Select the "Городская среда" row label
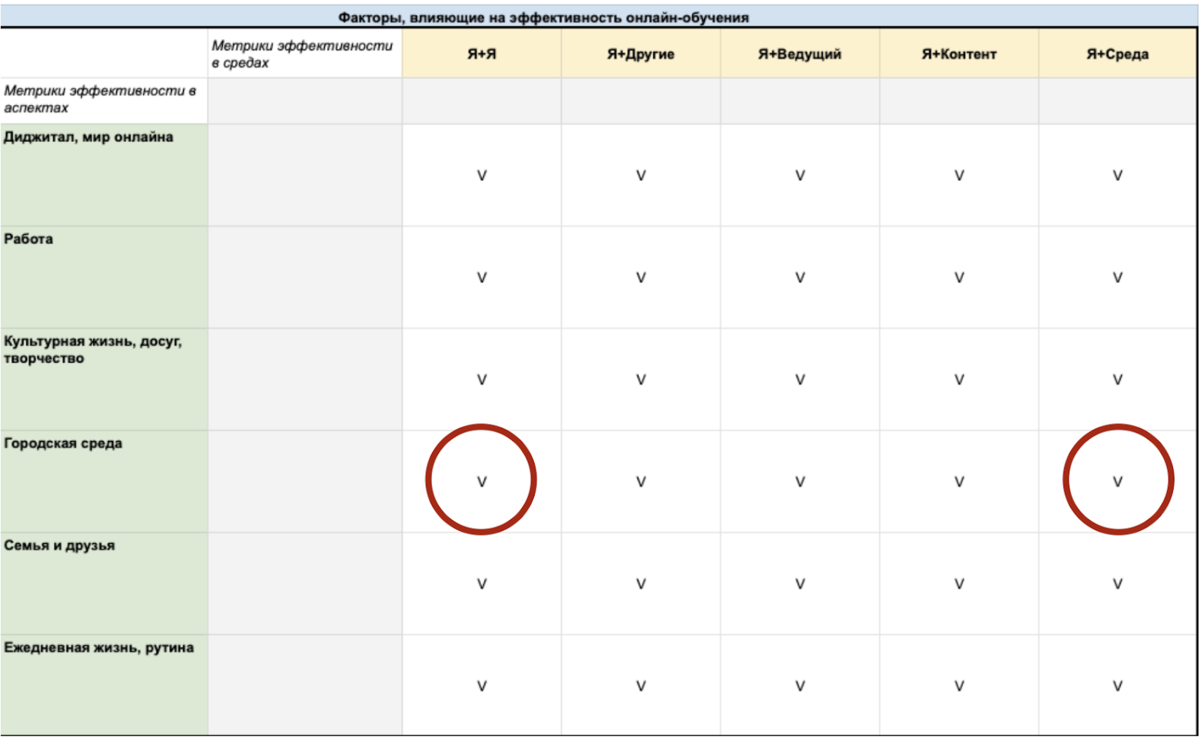Screen dimensions: 1200x739 click(x=104, y=481)
